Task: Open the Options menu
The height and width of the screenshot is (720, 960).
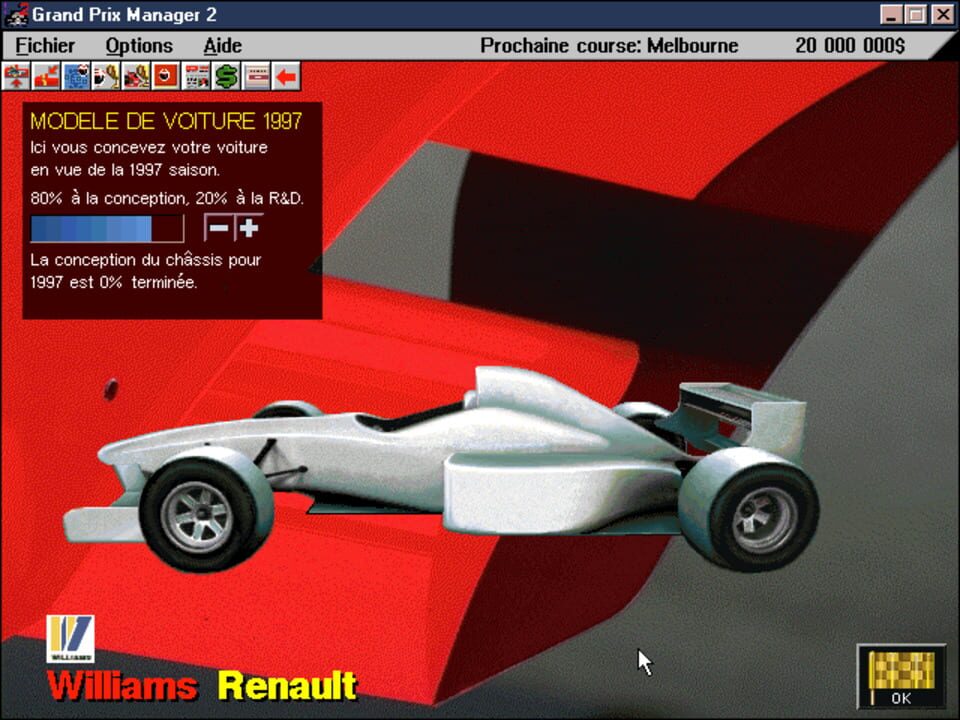Action: tap(138, 45)
